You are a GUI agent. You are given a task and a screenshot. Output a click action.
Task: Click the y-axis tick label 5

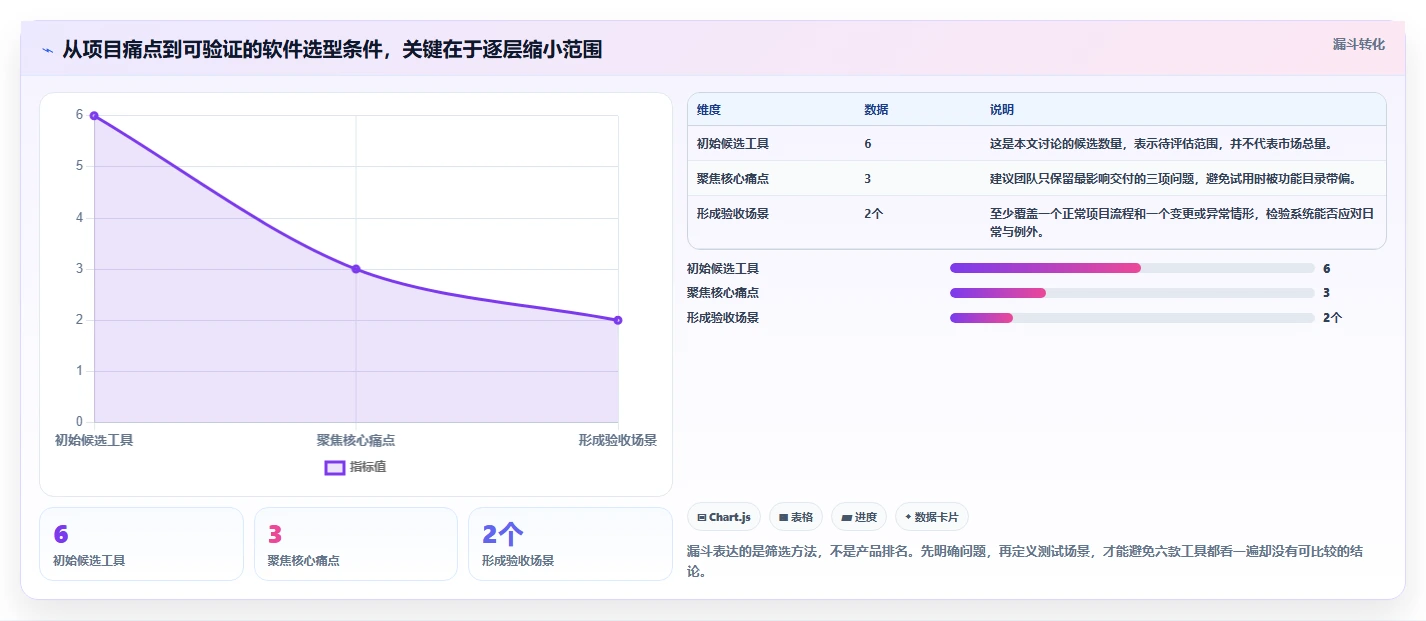80,166
